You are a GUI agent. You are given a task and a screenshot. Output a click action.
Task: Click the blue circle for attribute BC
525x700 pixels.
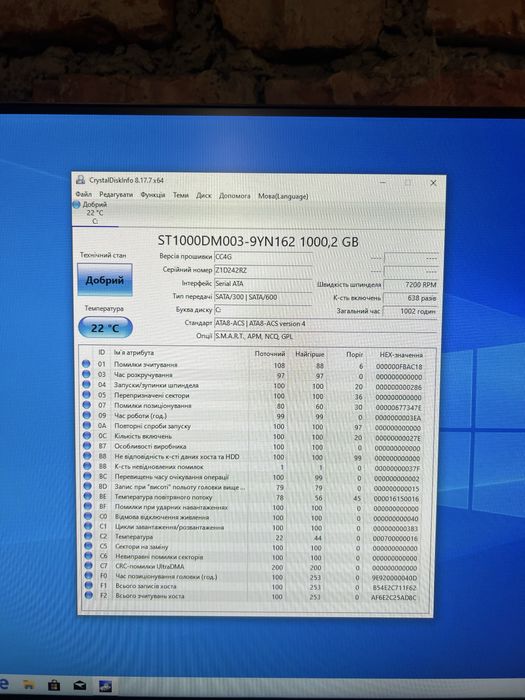tap(88, 476)
